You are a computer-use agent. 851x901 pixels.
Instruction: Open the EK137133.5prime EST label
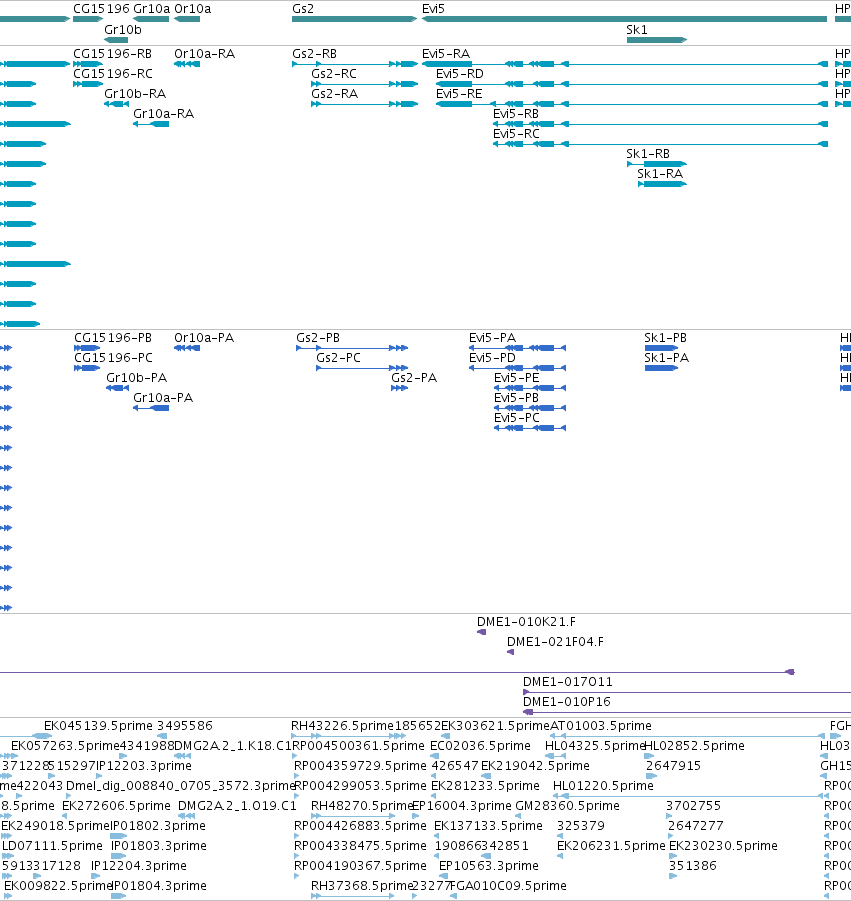click(x=488, y=826)
